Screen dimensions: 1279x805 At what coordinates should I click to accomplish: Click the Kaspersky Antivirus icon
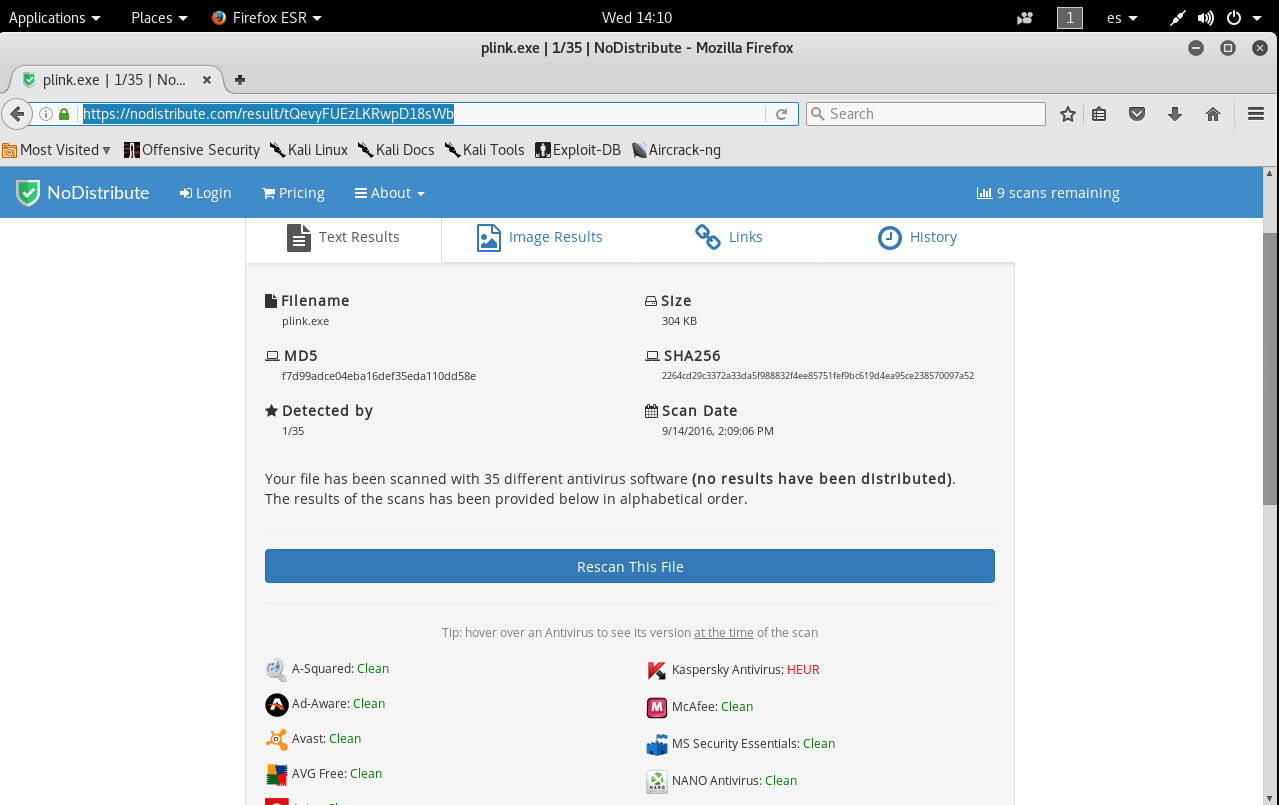657,670
